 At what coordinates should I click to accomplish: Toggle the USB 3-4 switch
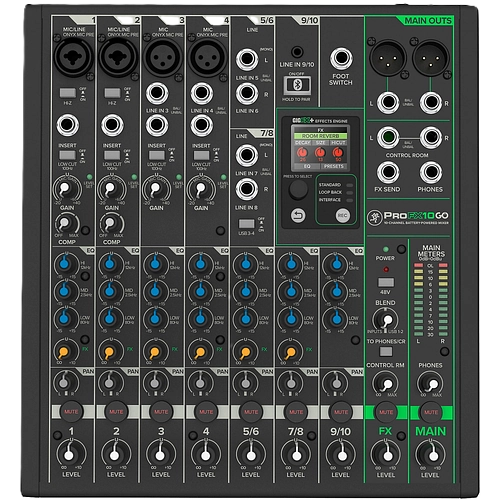pos(246,223)
